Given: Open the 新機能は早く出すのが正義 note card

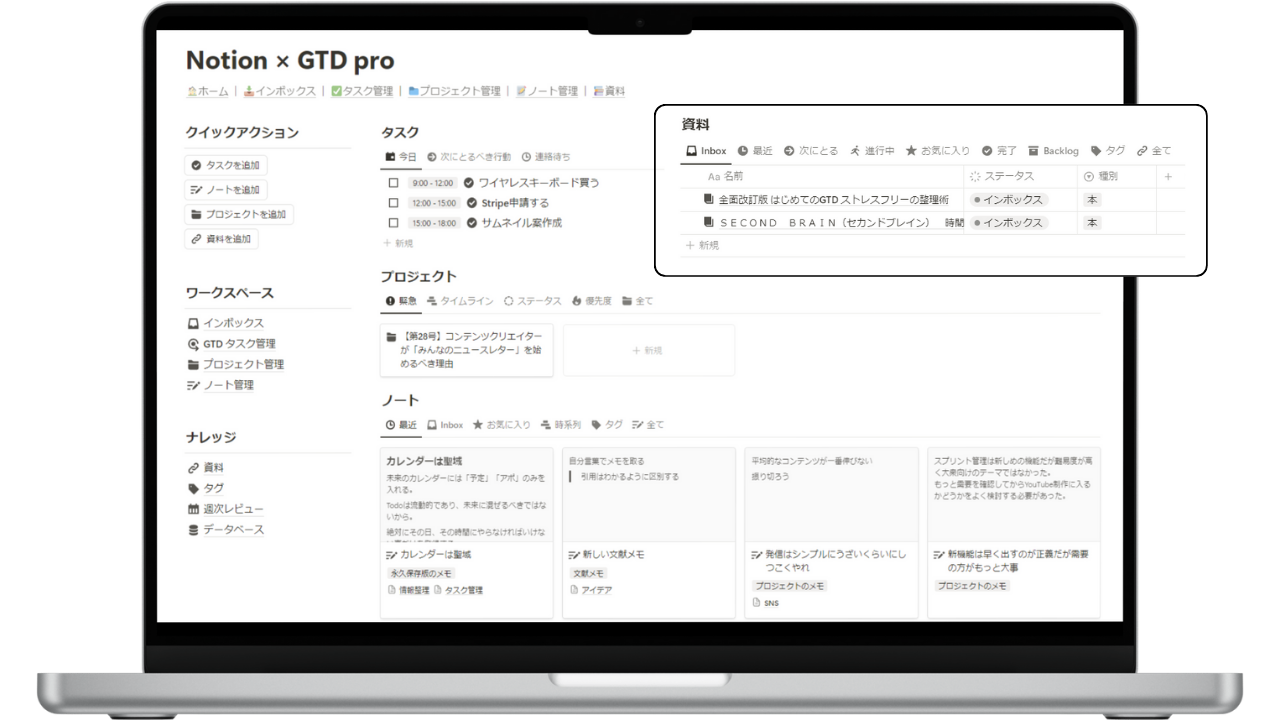Looking at the screenshot, I should coord(1014,533).
